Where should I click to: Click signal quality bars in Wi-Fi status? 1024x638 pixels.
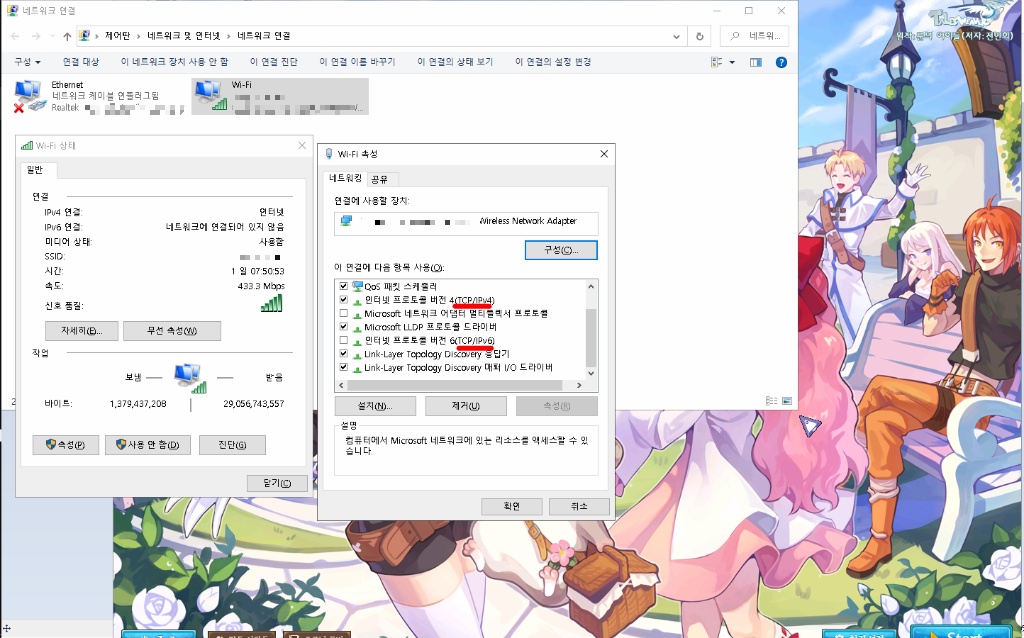click(x=271, y=304)
